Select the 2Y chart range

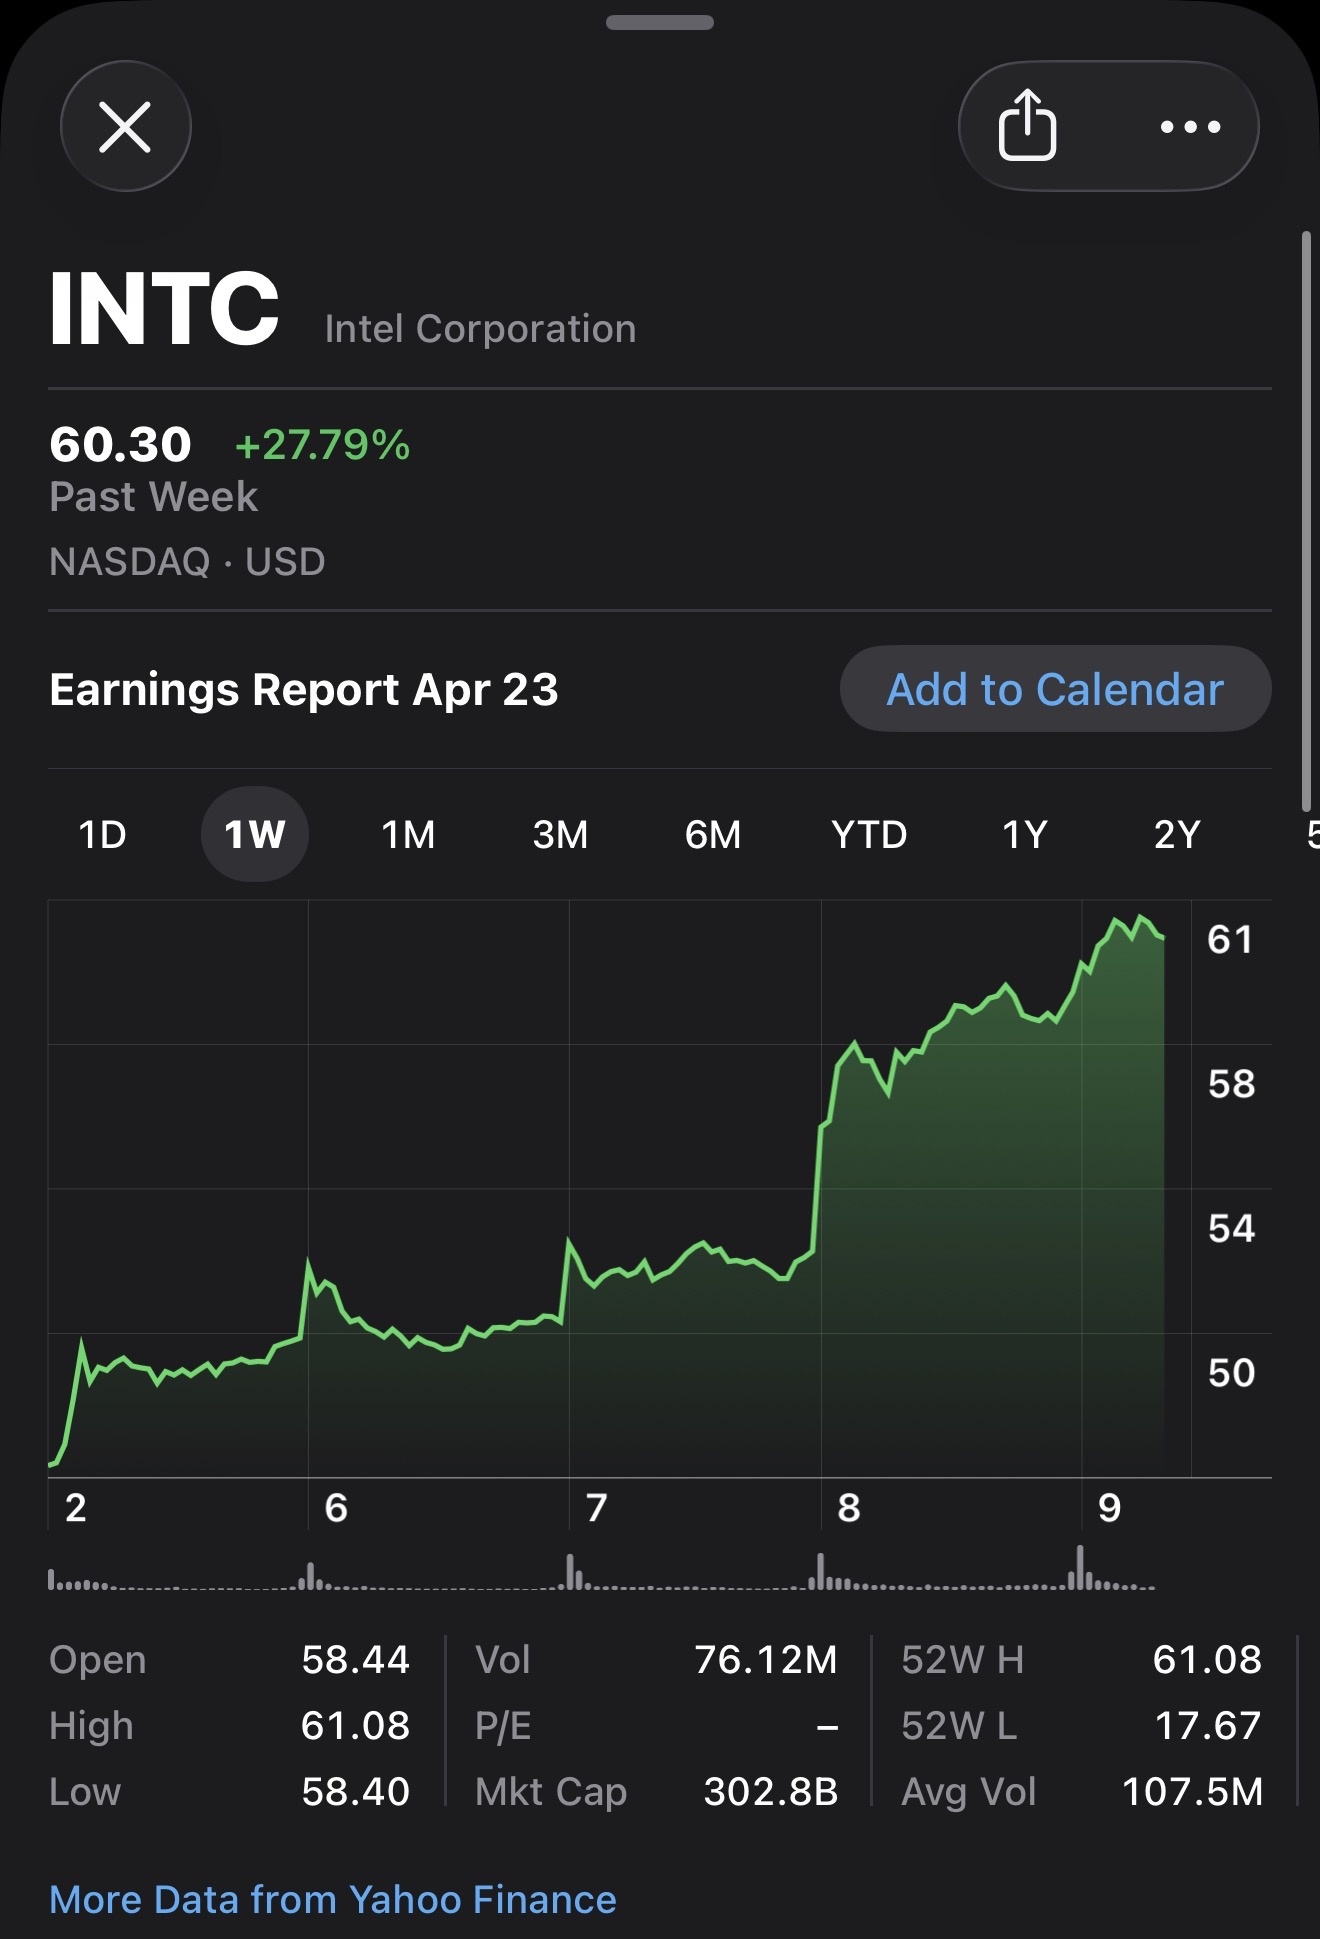pos(1177,834)
